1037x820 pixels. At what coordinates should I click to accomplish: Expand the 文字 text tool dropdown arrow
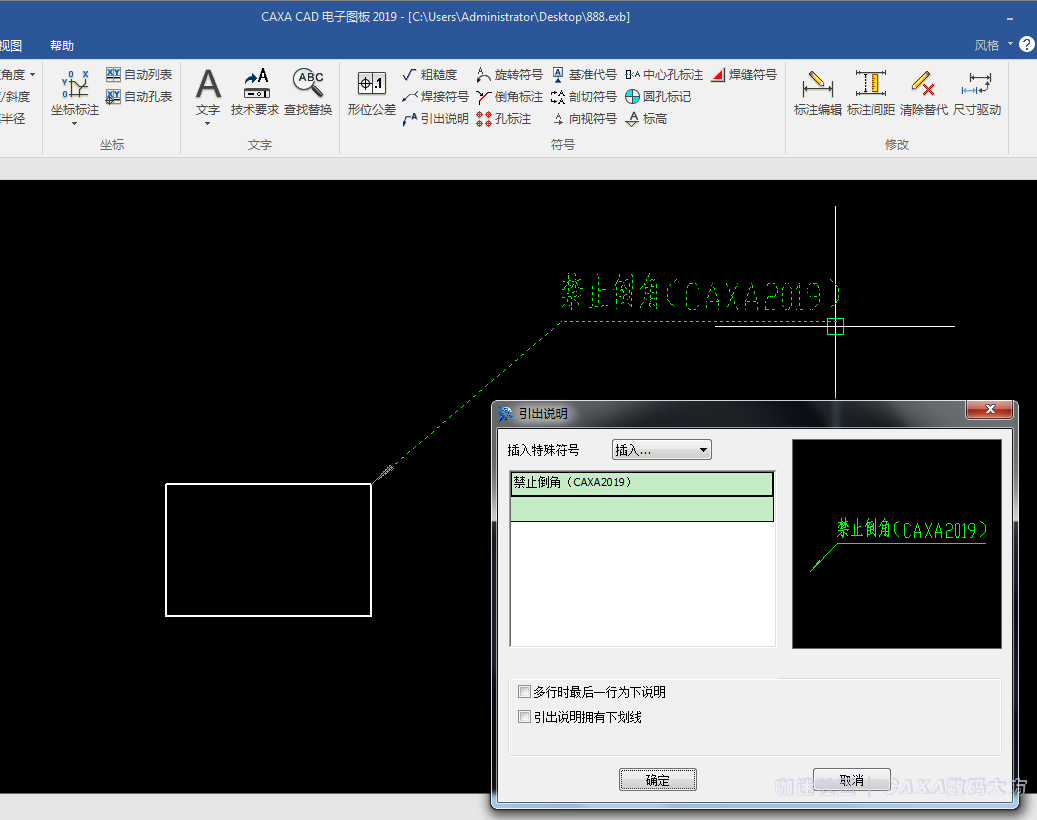pos(207,124)
